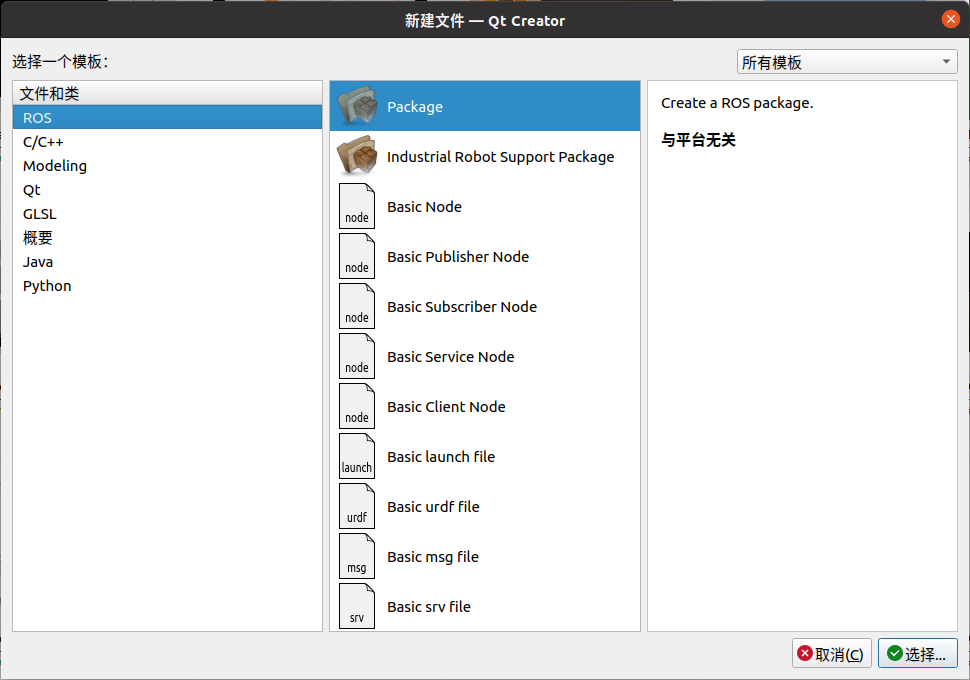Image resolution: width=970 pixels, height=680 pixels.
Task: Choose the Basic srv file label
Action: (429, 607)
